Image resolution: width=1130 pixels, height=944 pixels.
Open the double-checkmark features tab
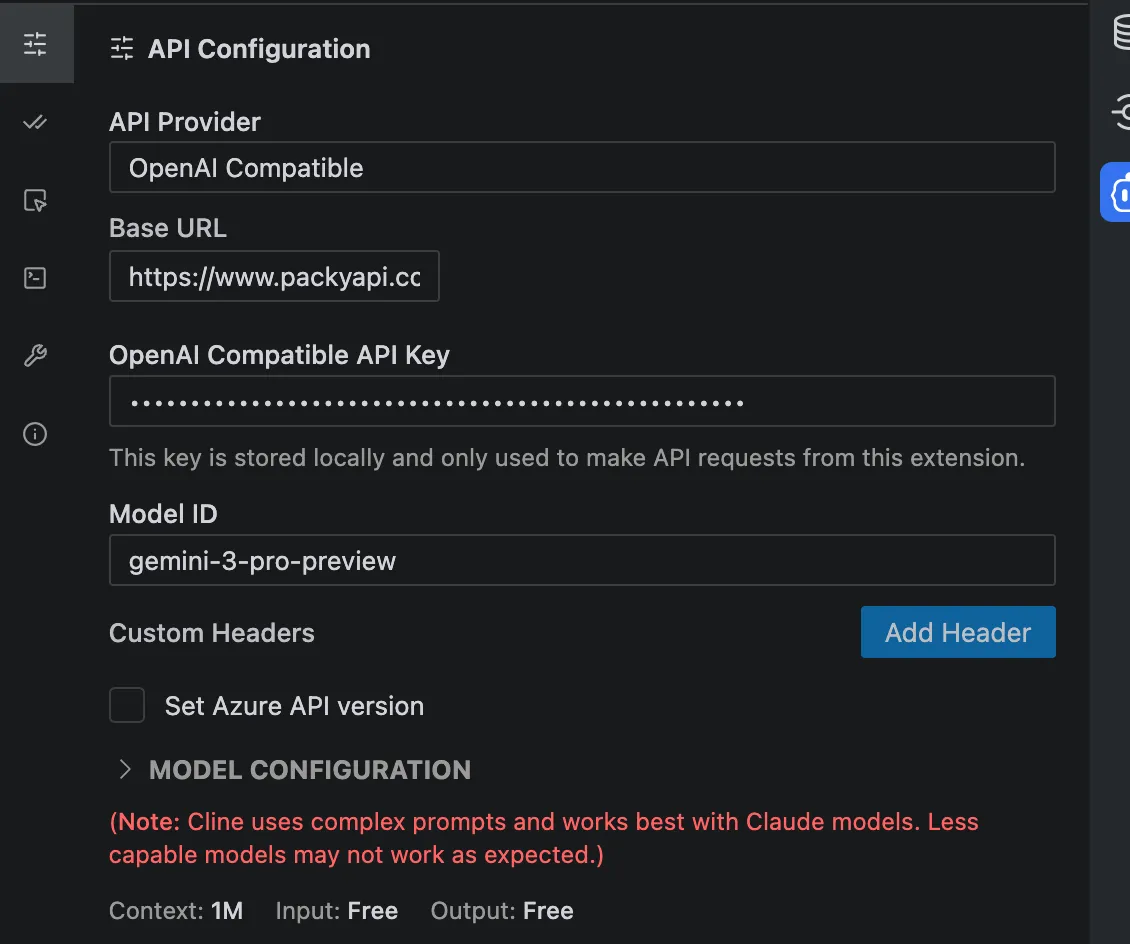[x=36, y=123]
